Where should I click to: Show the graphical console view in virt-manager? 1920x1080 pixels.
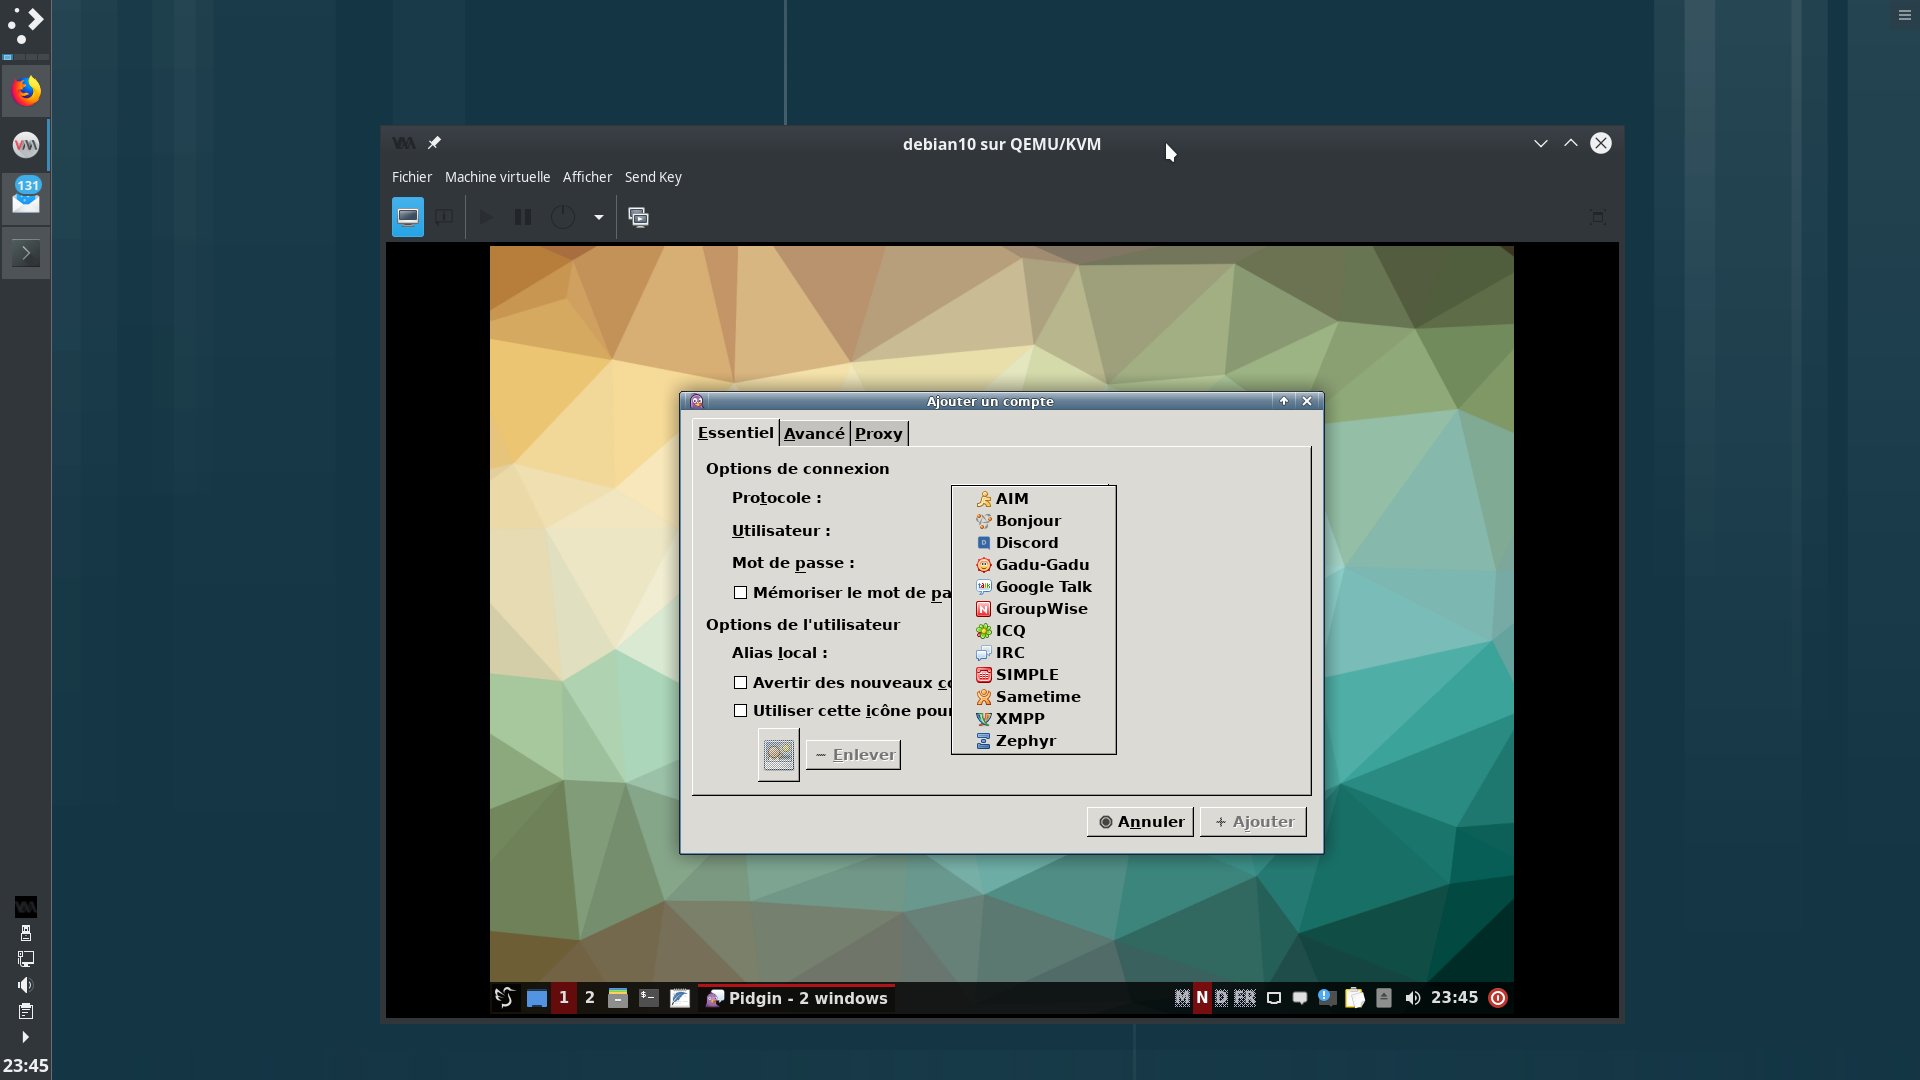[408, 217]
